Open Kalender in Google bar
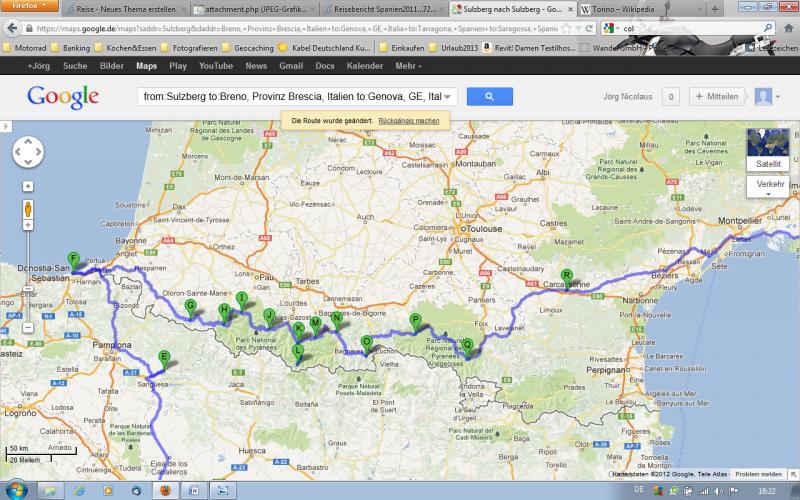This screenshot has height=500, width=800. tap(365, 66)
